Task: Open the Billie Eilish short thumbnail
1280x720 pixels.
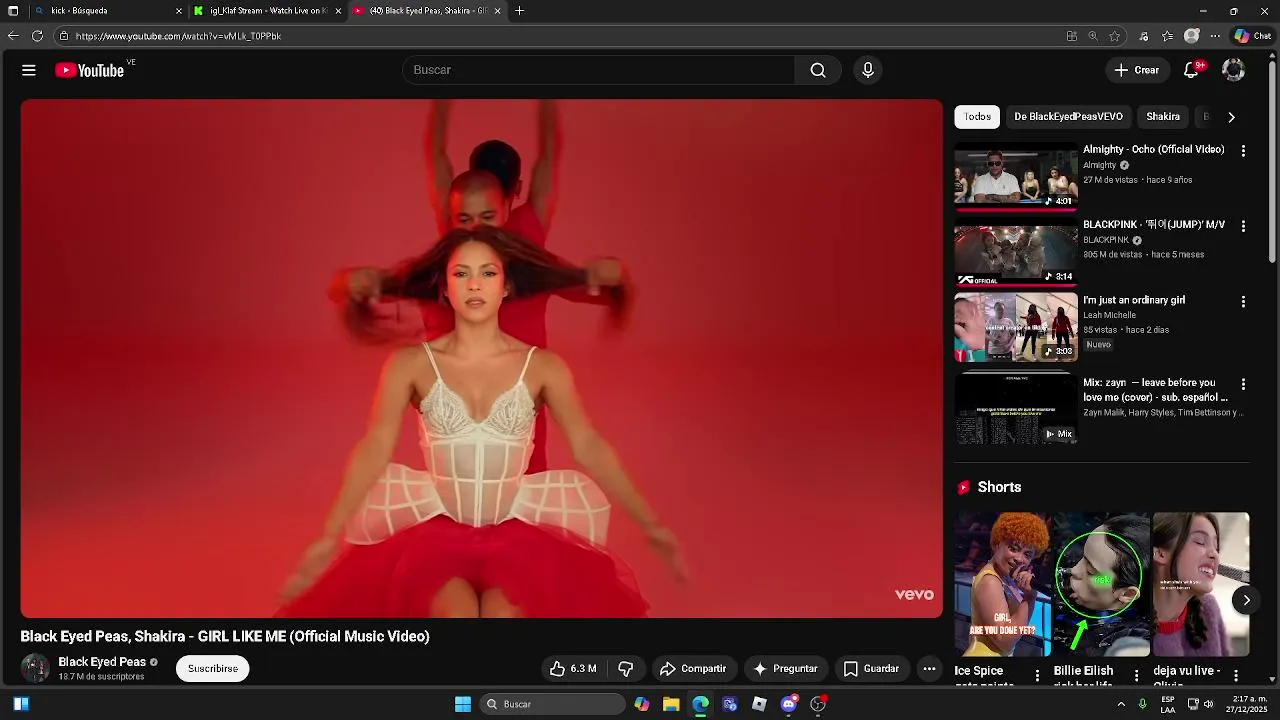Action: [1100, 585]
